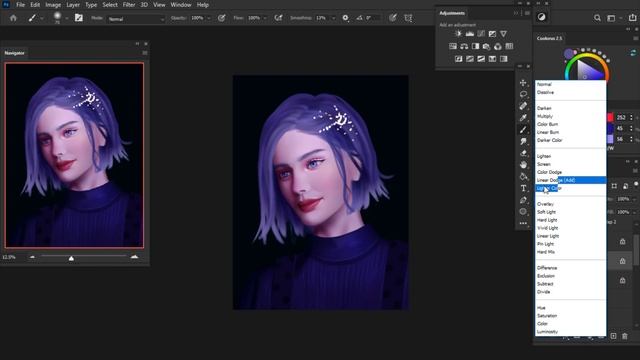
Task: Click the smoothing options gear icon
Action: click(345, 18)
